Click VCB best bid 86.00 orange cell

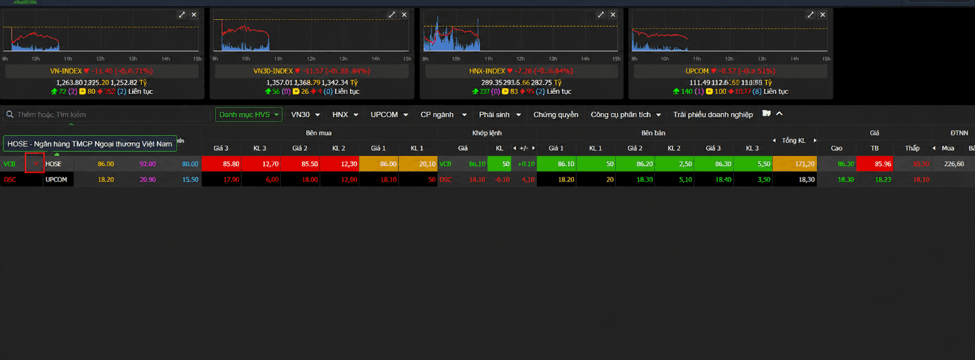point(378,164)
